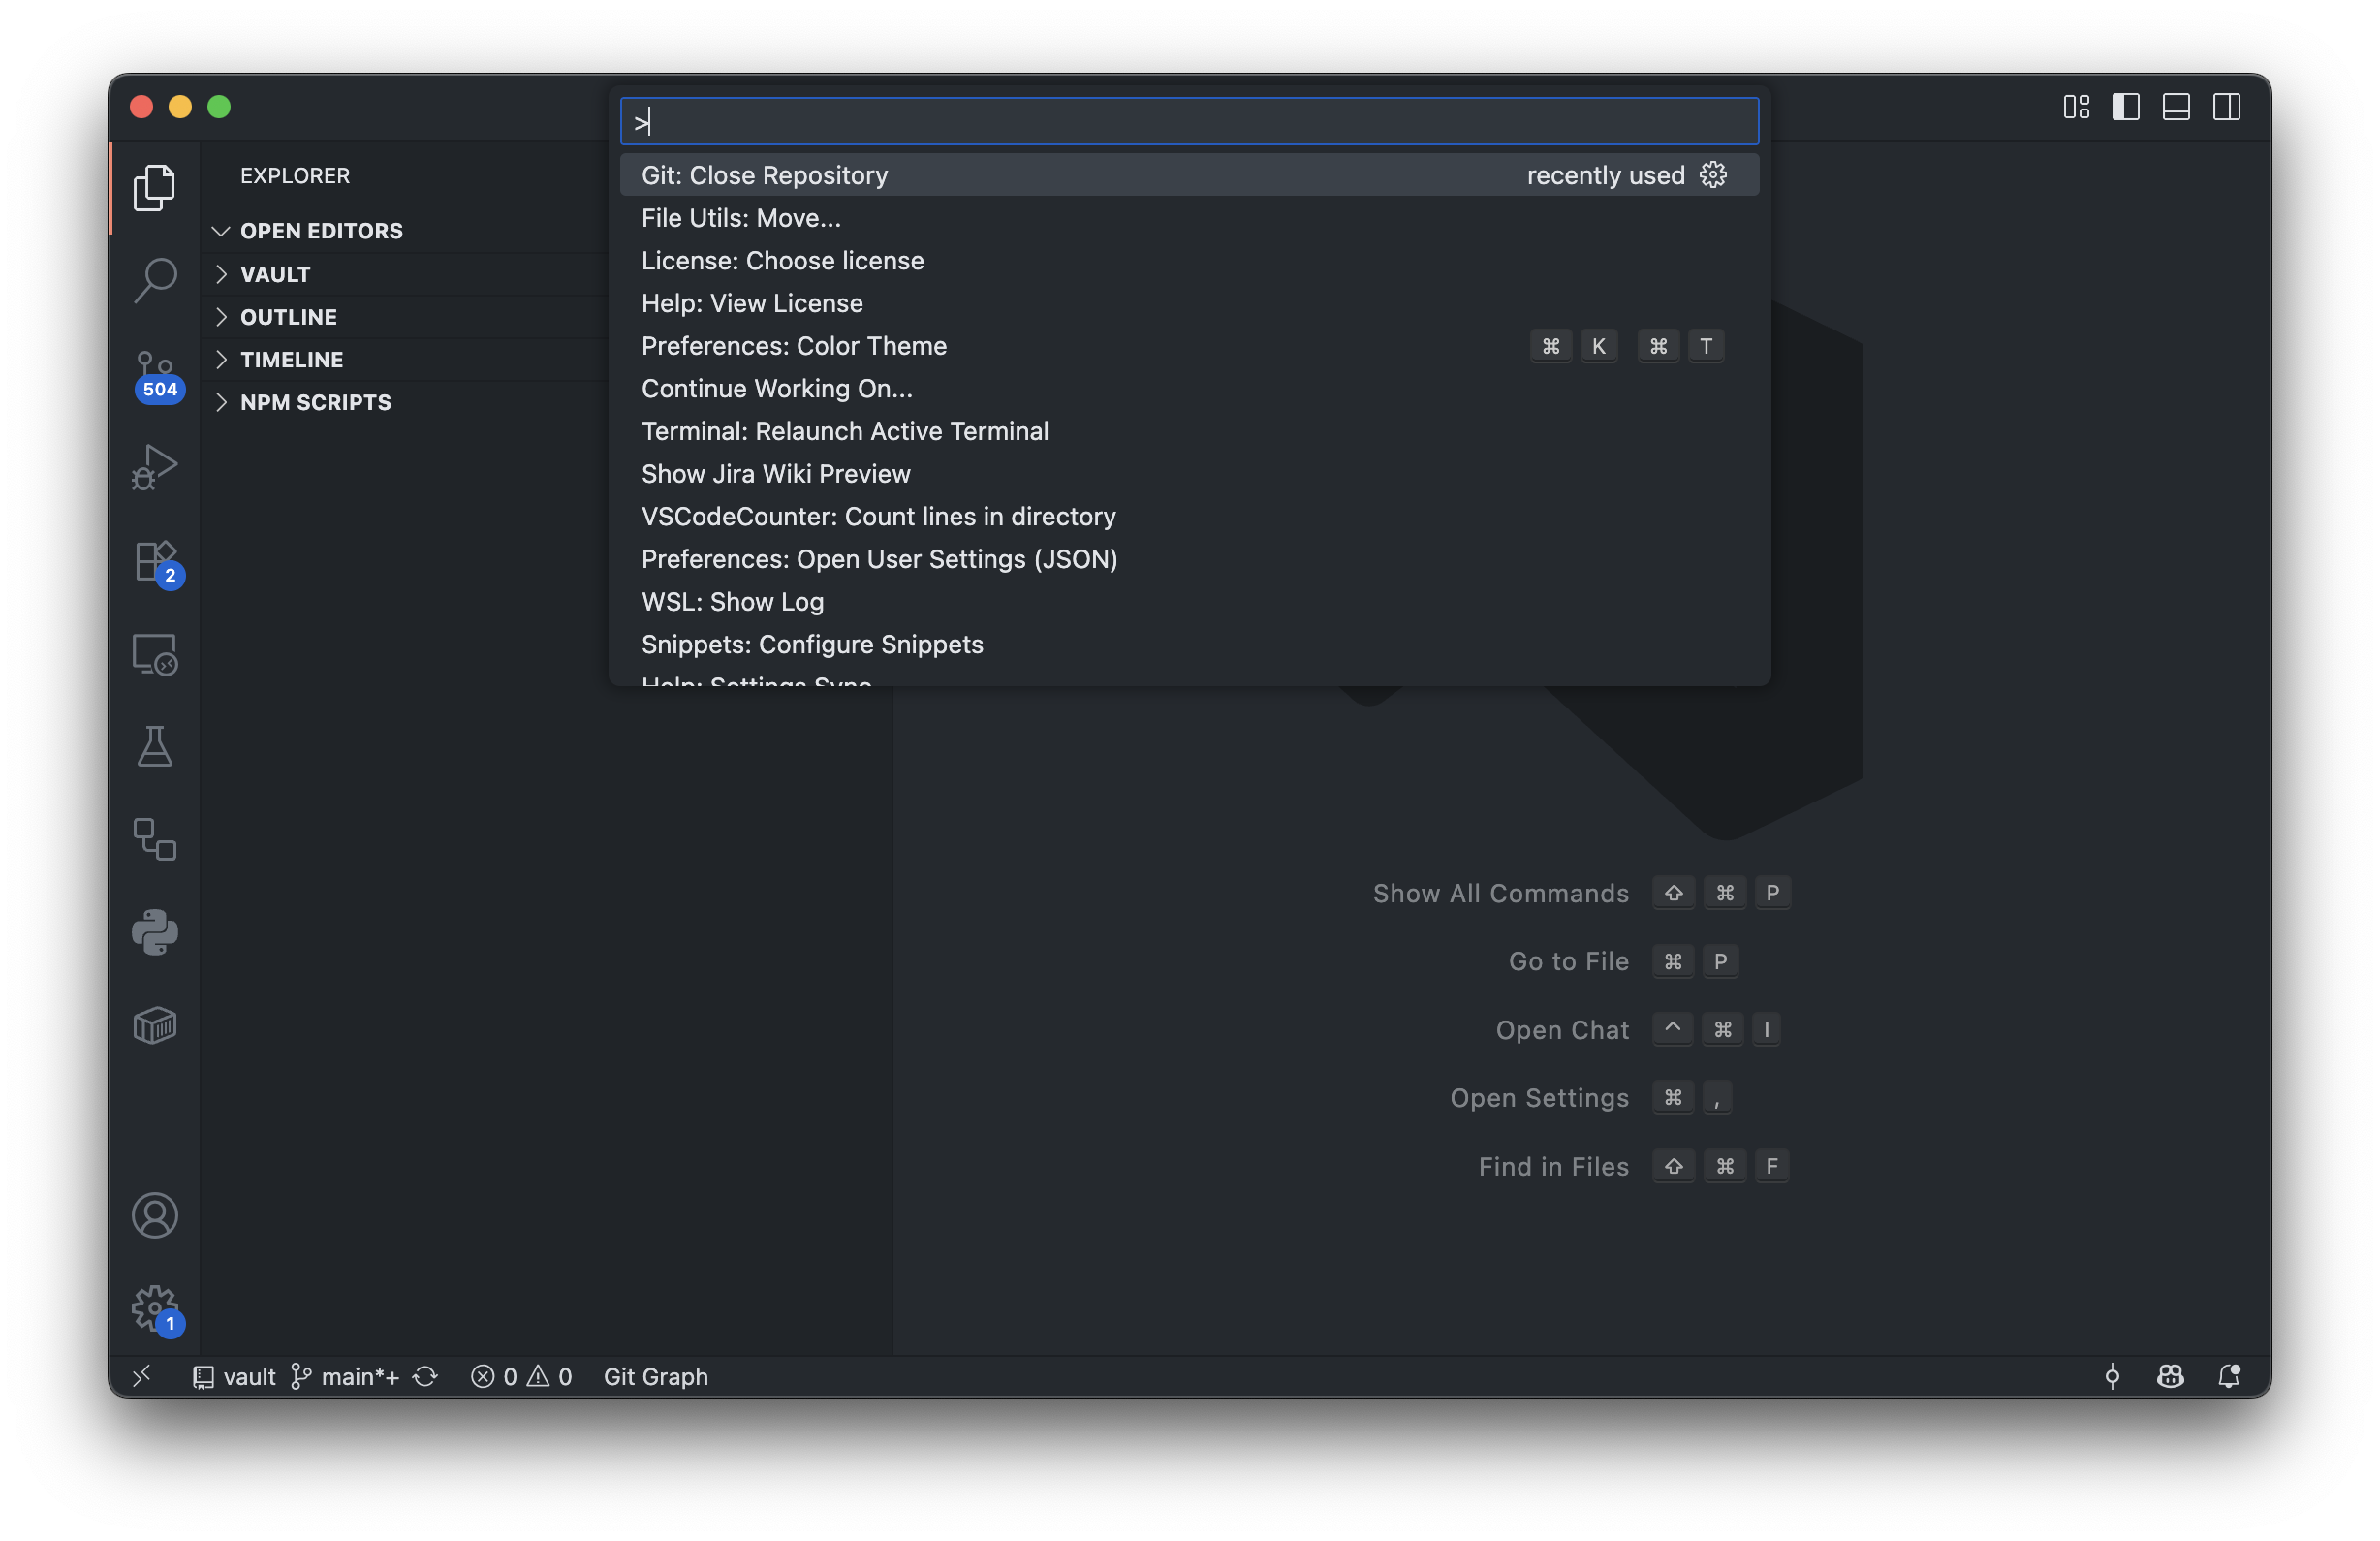Screen dimensions: 2380x1541
Task: Click the EXPLORER panel title
Action: click(x=295, y=176)
